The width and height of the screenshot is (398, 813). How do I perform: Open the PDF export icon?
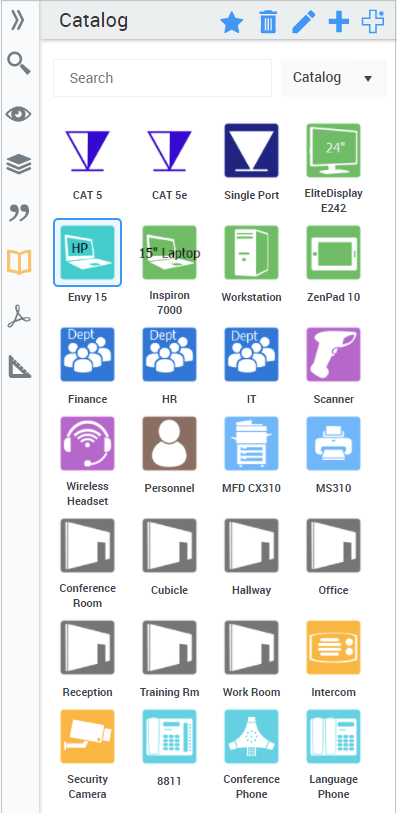coord(19,316)
